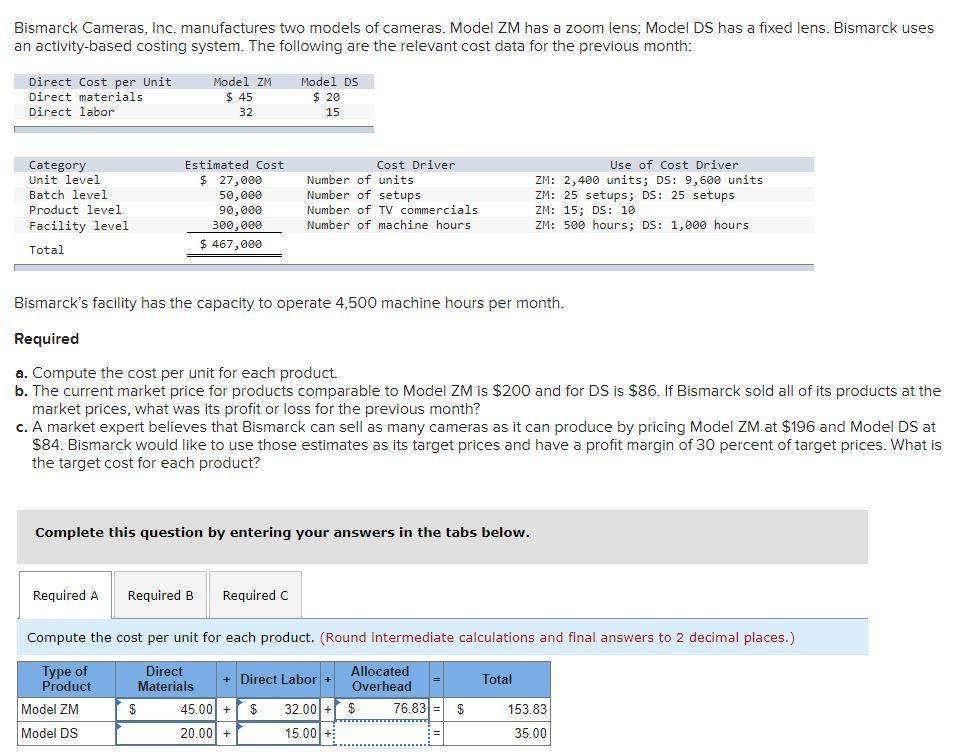The image size is (979, 752).
Task: Click Model ZM total 153.83 cell
Action: 497,710
